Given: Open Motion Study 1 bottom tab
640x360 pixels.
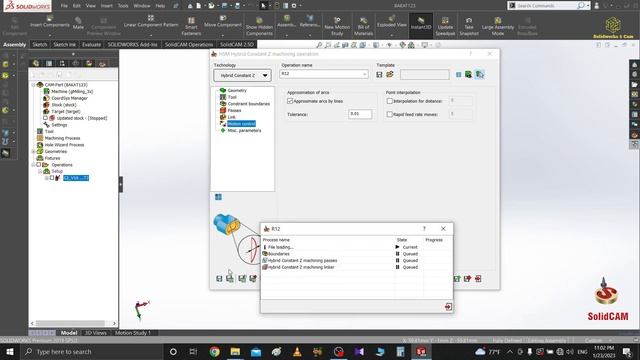Looking at the screenshot, I should tap(133, 333).
